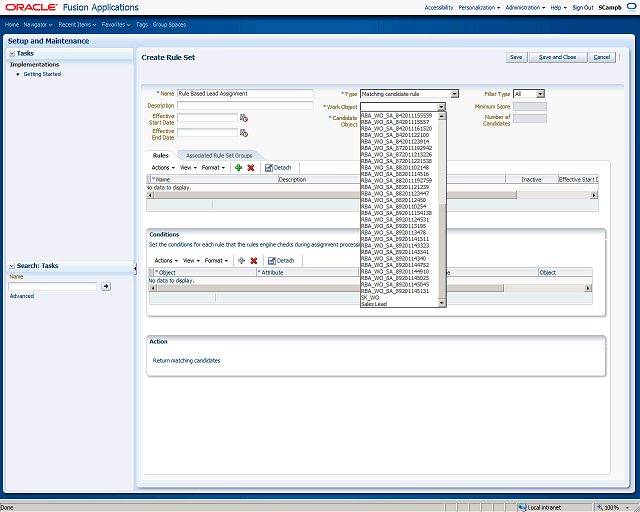Open the Effective Start Date calendar picker
The height and width of the screenshot is (512, 640).
point(244,118)
